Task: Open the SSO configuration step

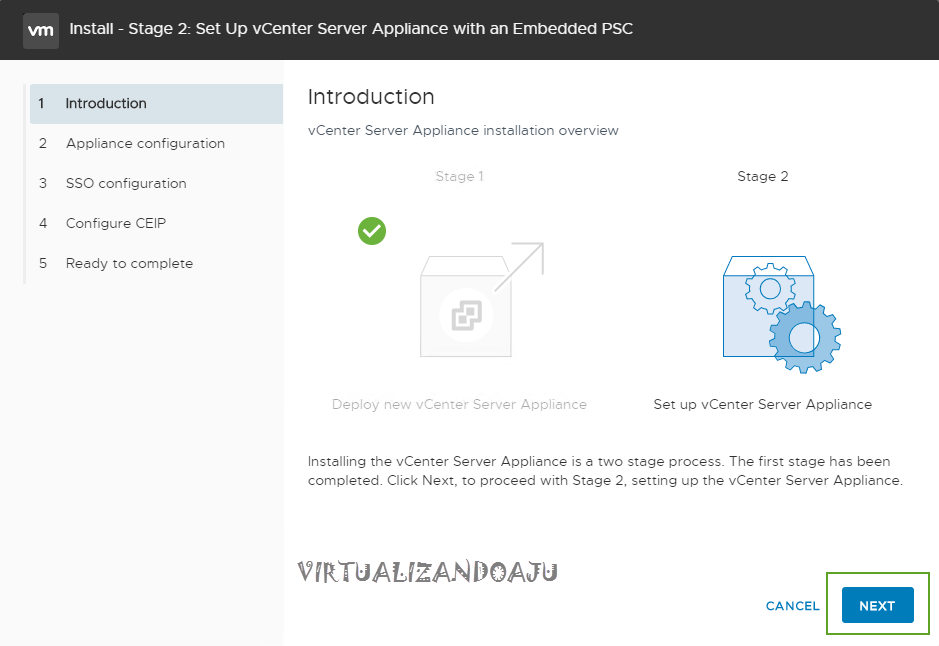Action: click(126, 184)
